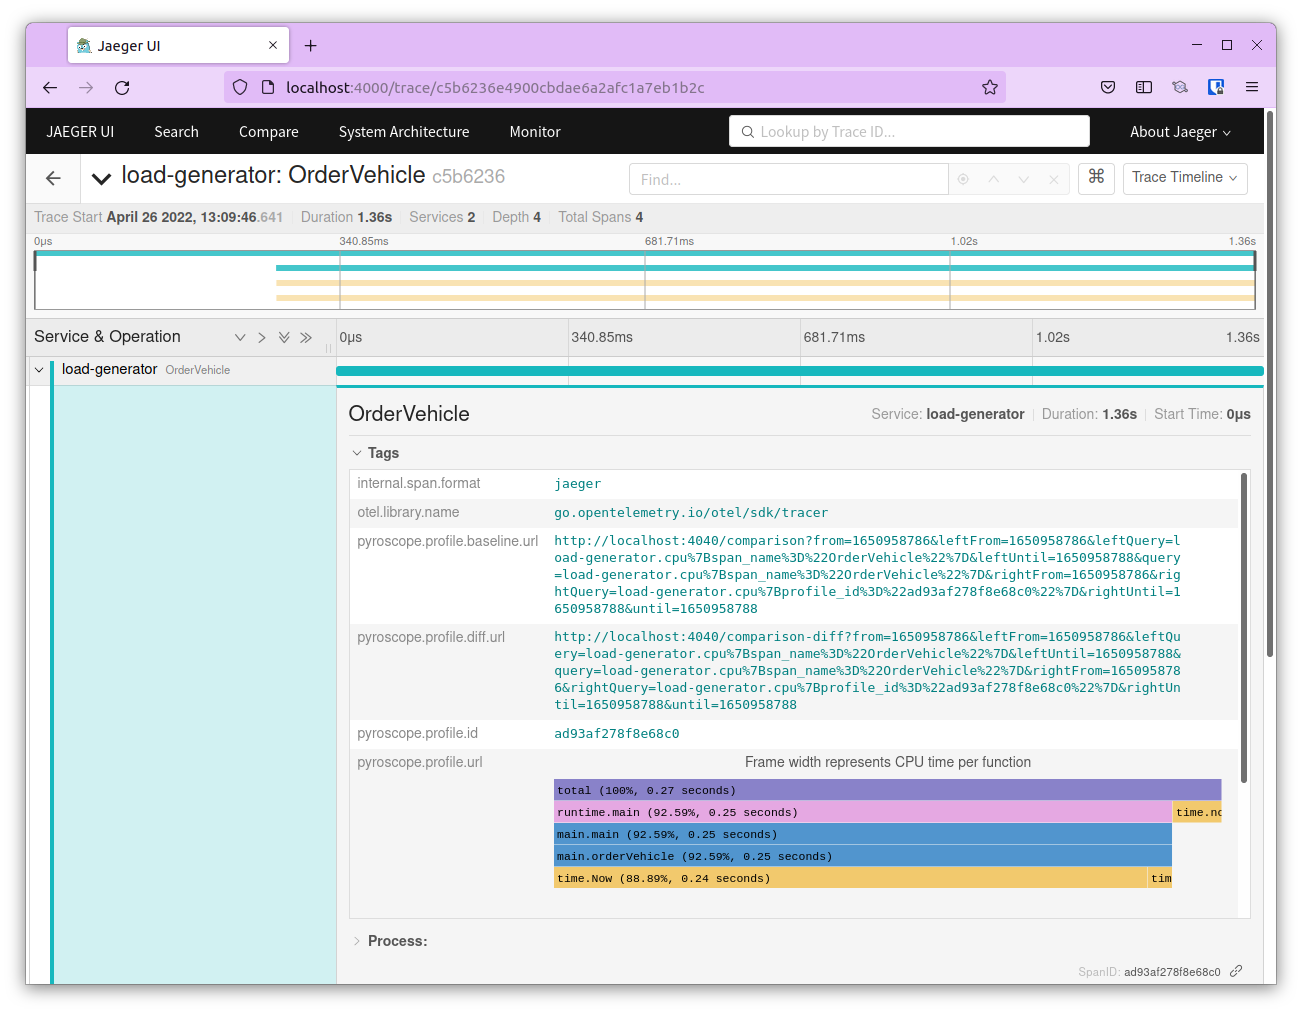Open a new browser tab
Screen dimensions: 1302x1013
[311, 46]
